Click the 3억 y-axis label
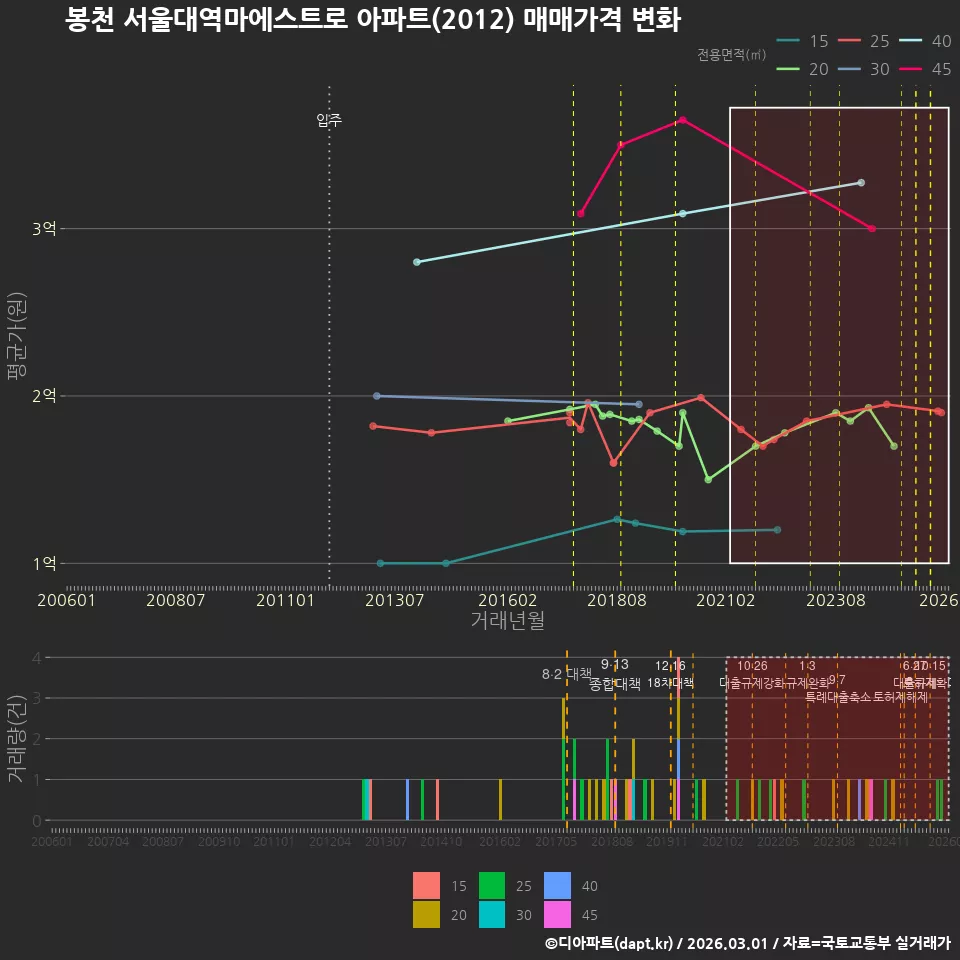This screenshot has height=960, width=960. pyautogui.click(x=44, y=228)
